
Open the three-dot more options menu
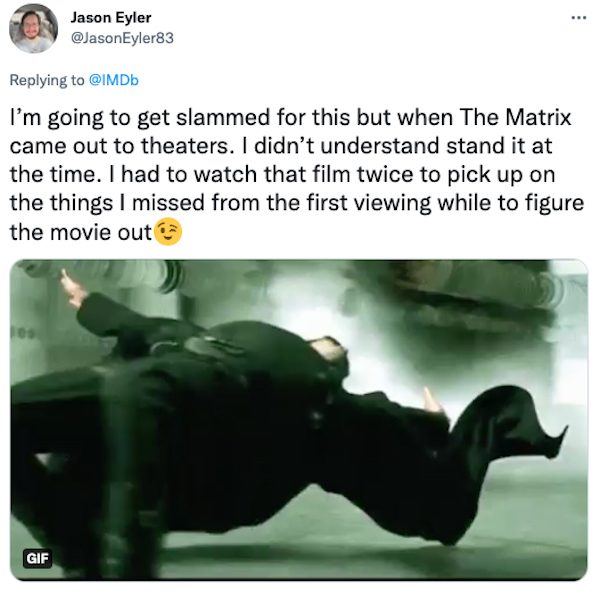coord(579,18)
